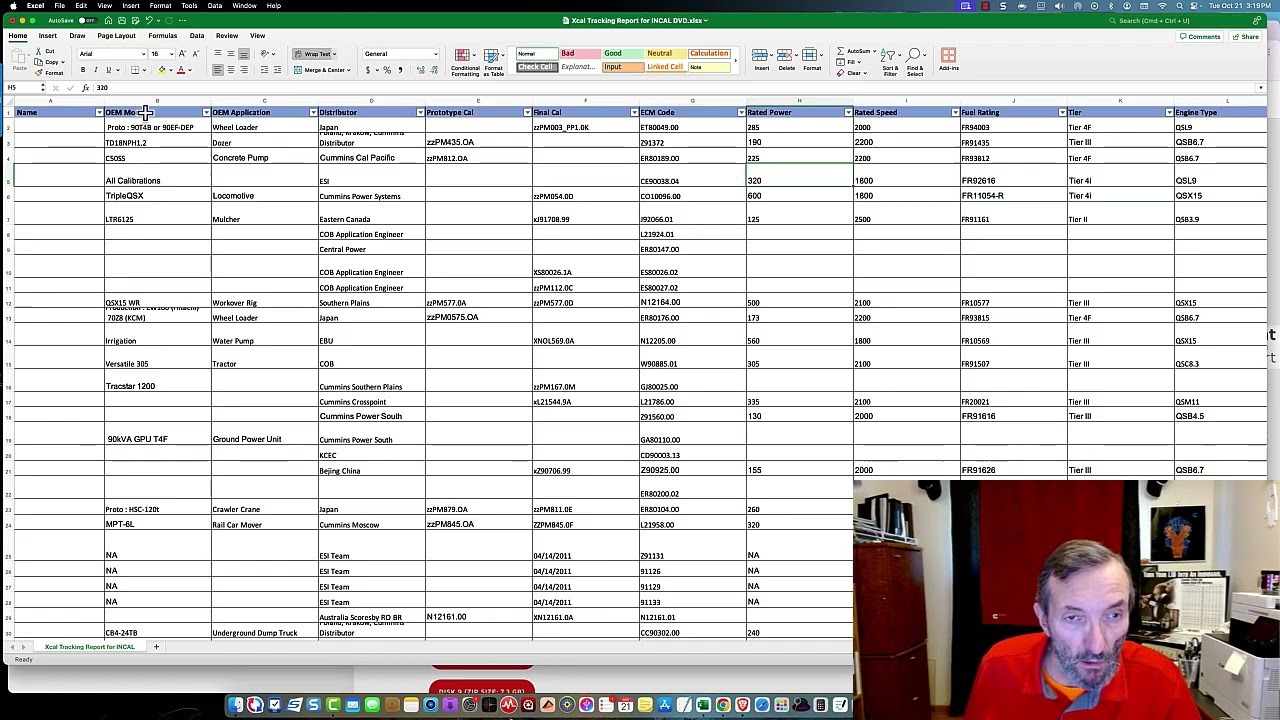Viewport: 1280px width, 720px height.
Task: Click the Name Box showing H5
Action: (x=22, y=88)
